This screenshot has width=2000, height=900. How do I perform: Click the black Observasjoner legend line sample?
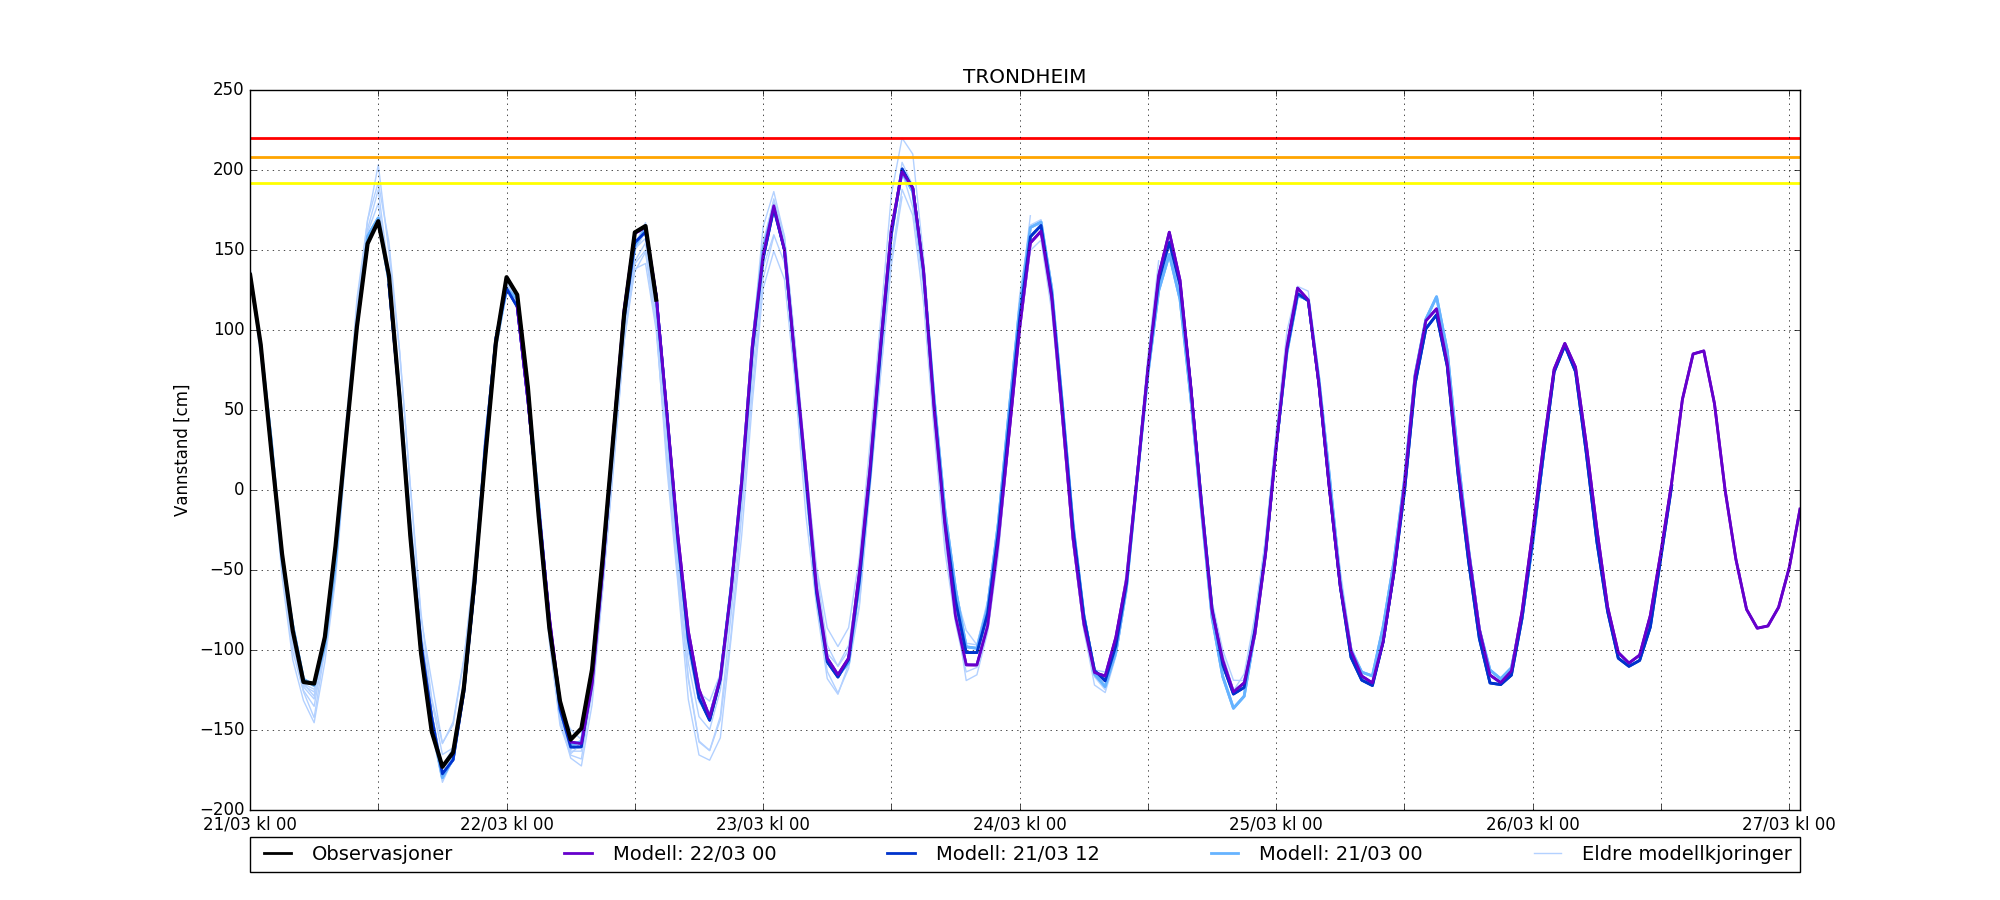278,854
